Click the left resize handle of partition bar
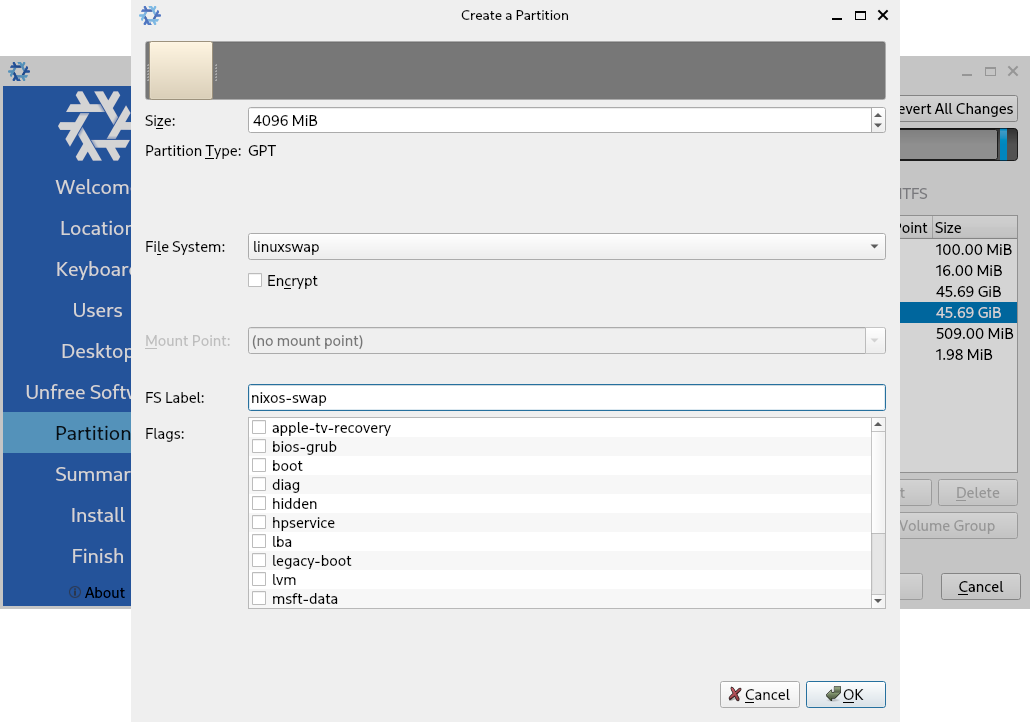This screenshot has width=1030, height=722. click(x=148, y=71)
